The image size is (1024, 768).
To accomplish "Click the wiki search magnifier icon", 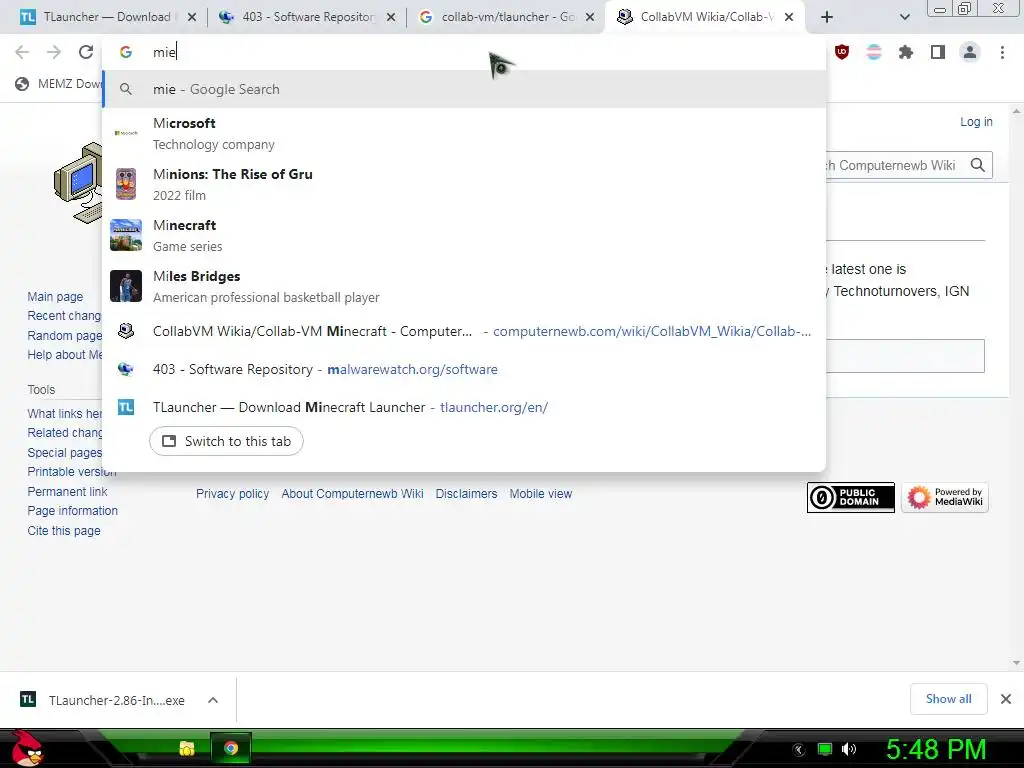I will [x=978, y=165].
